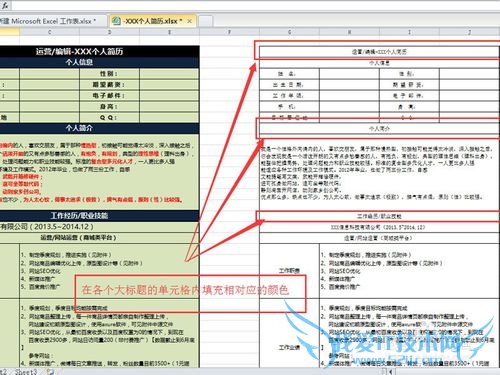Select column J header
The height and width of the screenshot is (375, 500).
click(469, 32)
